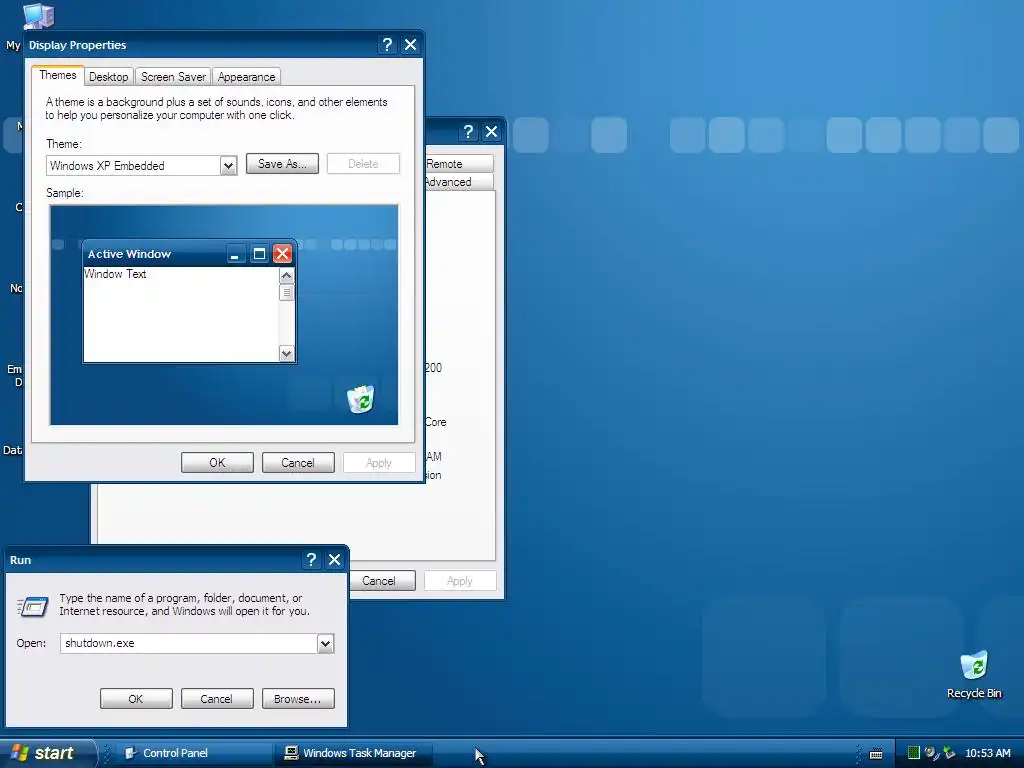Click the Run dialog program icon

pyautogui.click(x=33, y=607)
